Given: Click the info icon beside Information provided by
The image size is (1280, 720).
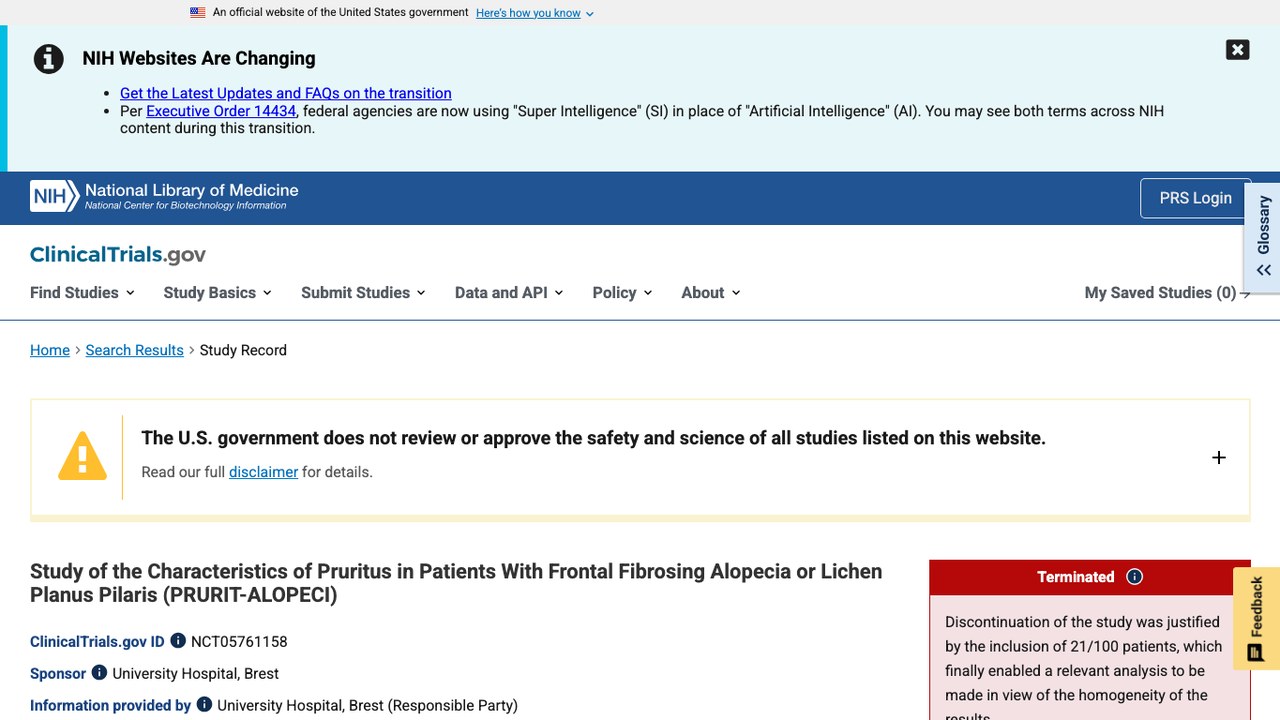Looking at the screenshot, I should (x=204, y=705).
